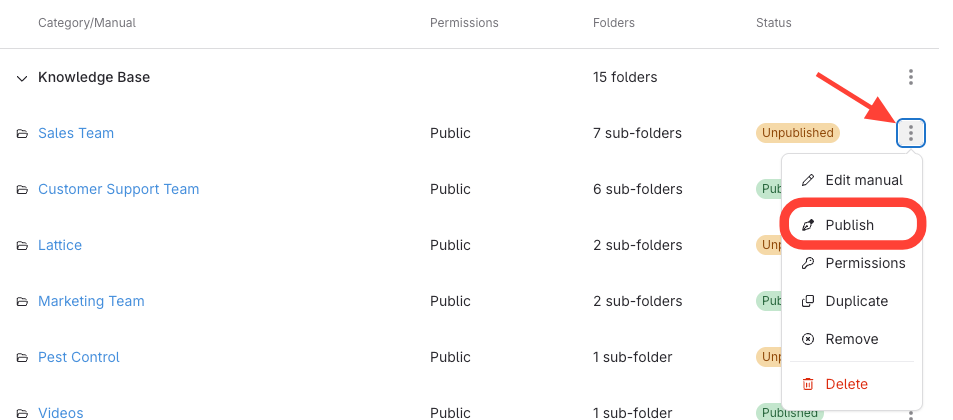Click the Sales Team folder icon
The image size is (953, 420).
tap(22, 133)
